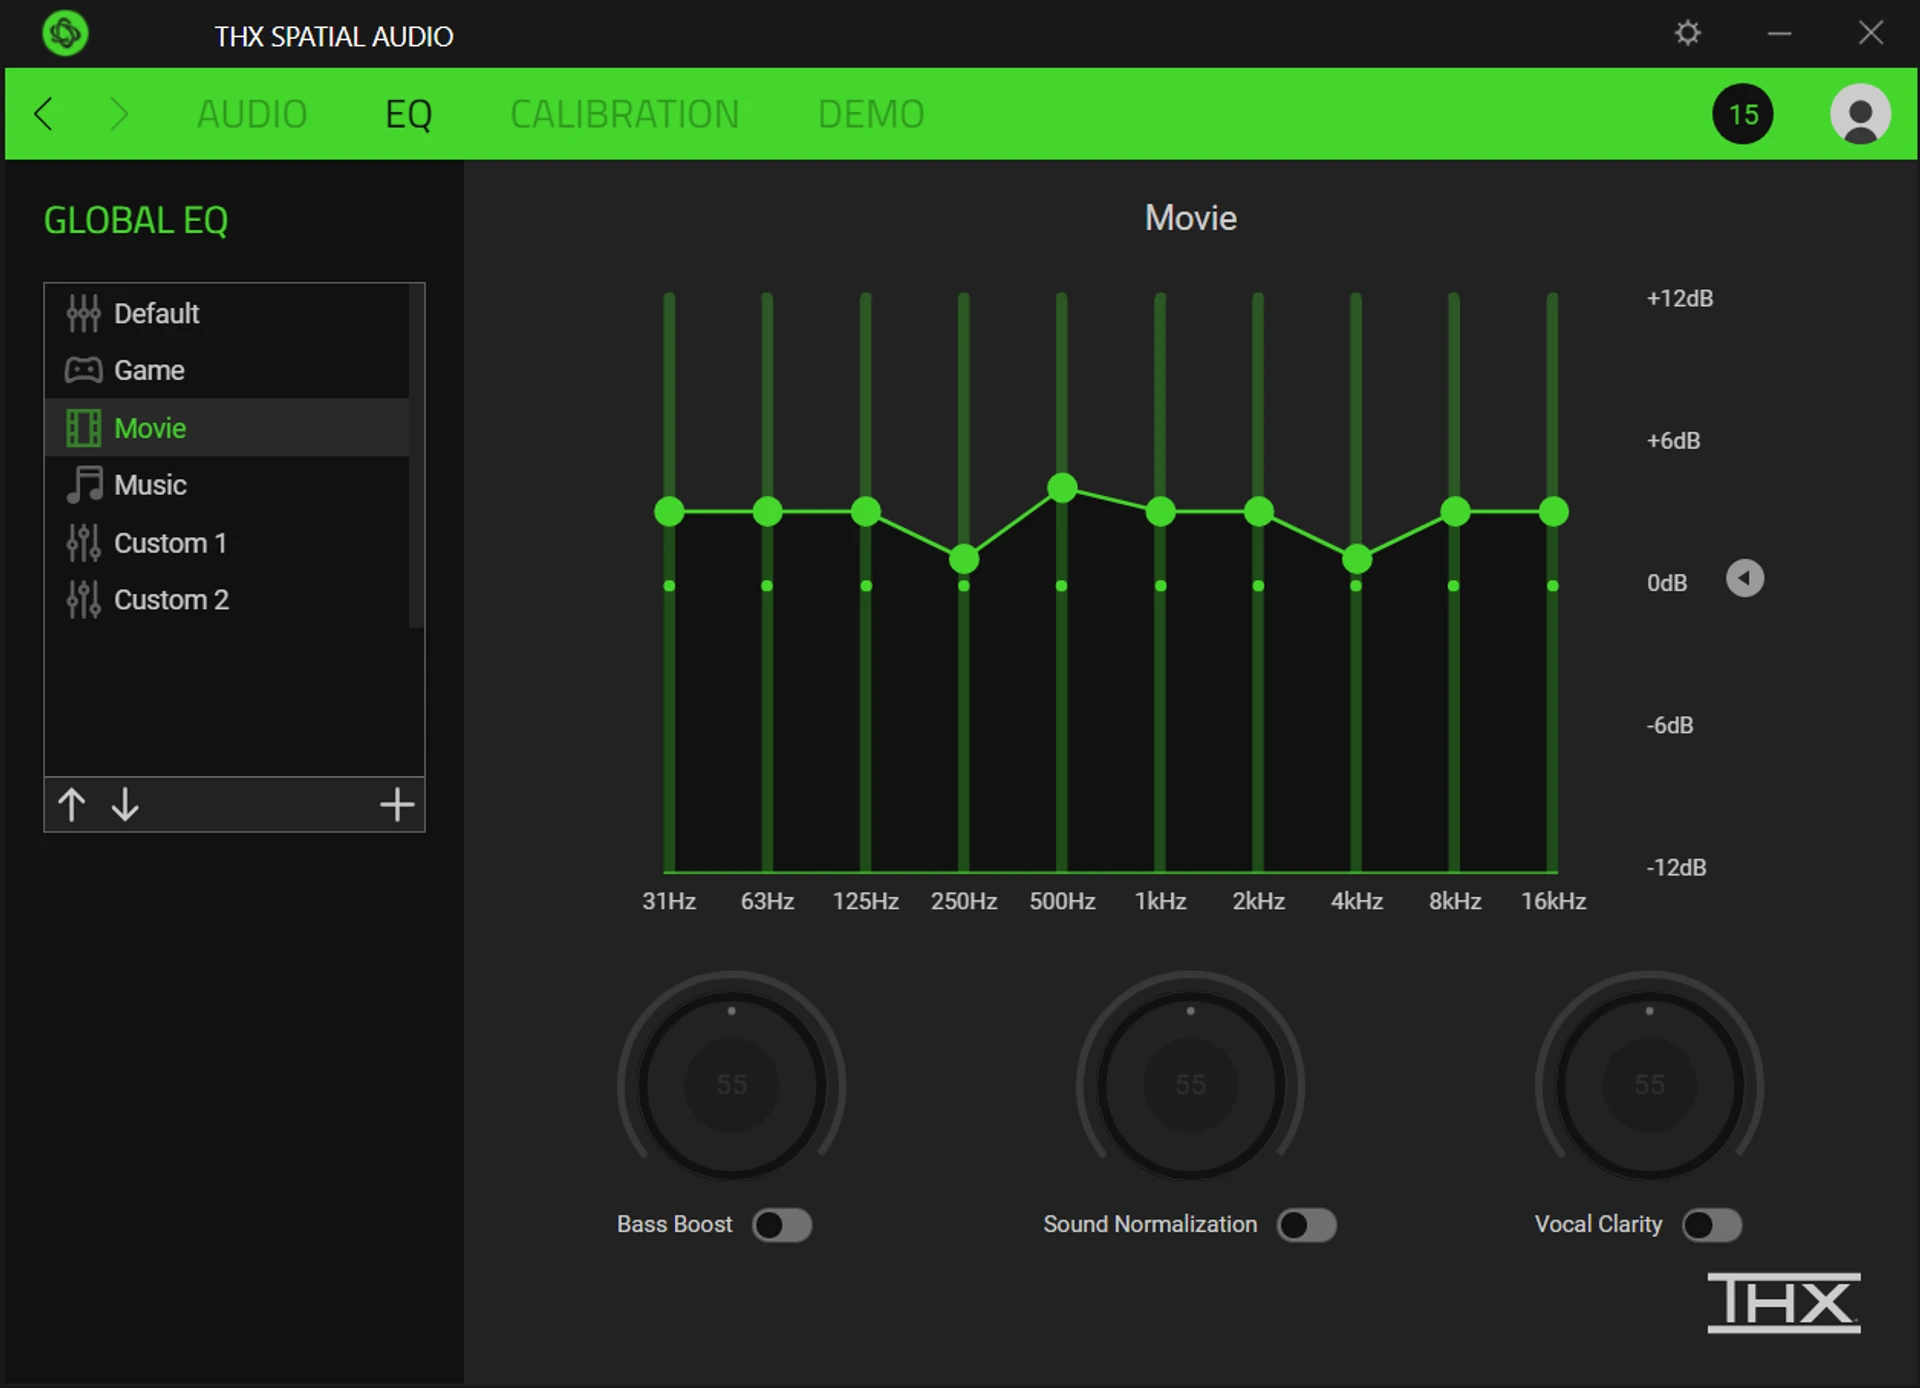Click the 500Hz slider handle
1920x1388 pixels.
point(1062,487)
